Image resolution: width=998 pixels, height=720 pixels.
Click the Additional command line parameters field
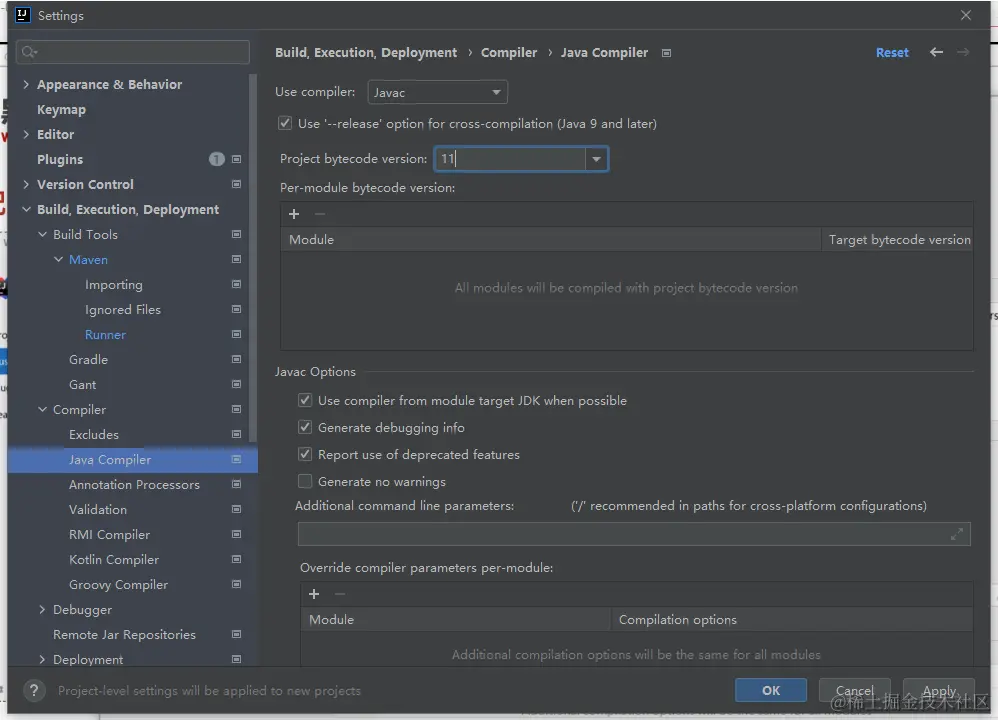[620, 534]
